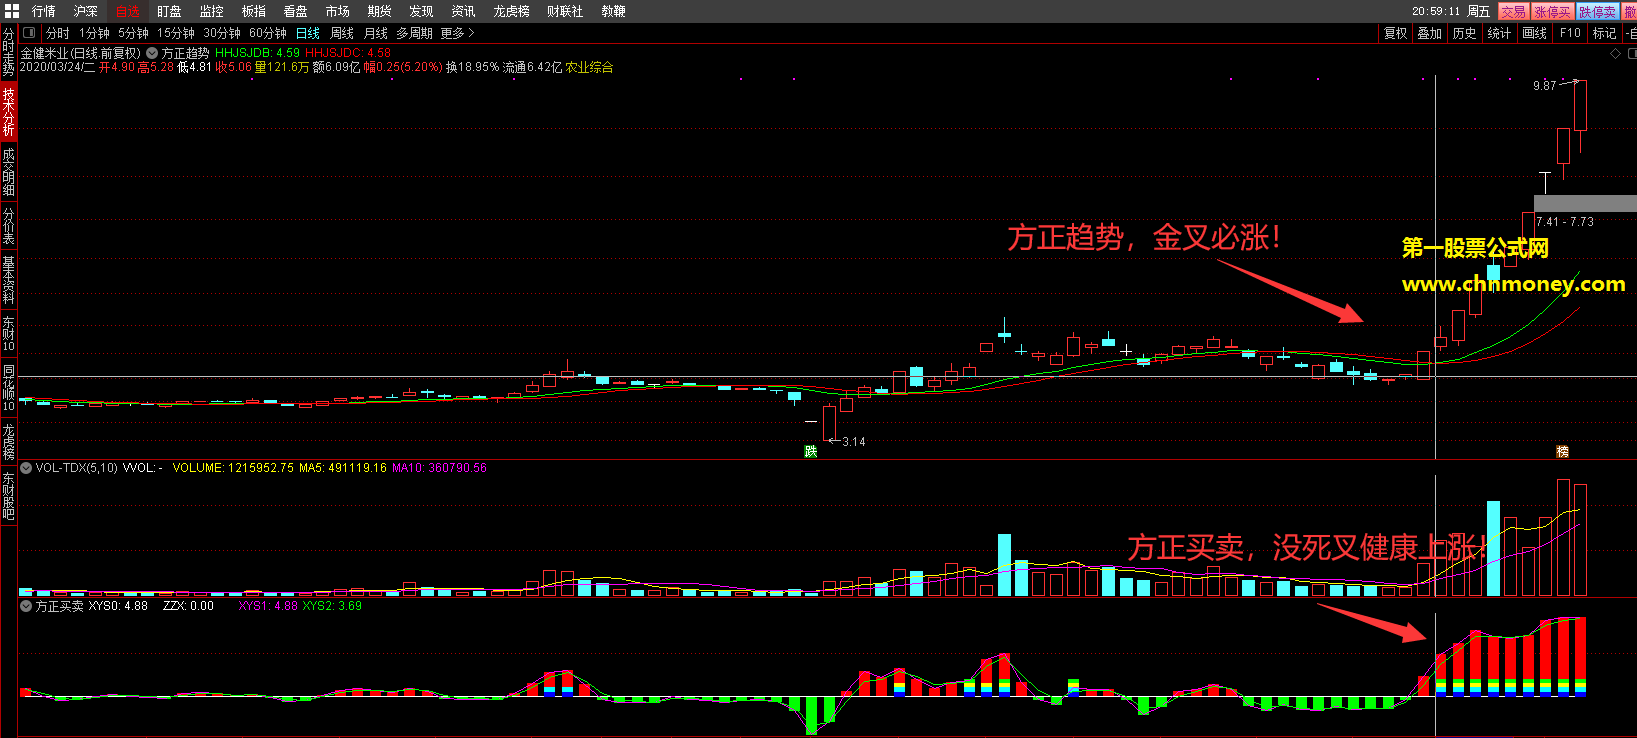Open the 方正趋势 indicator dropdown arrow
The image size is (1637, 738).
coord(152,53)
